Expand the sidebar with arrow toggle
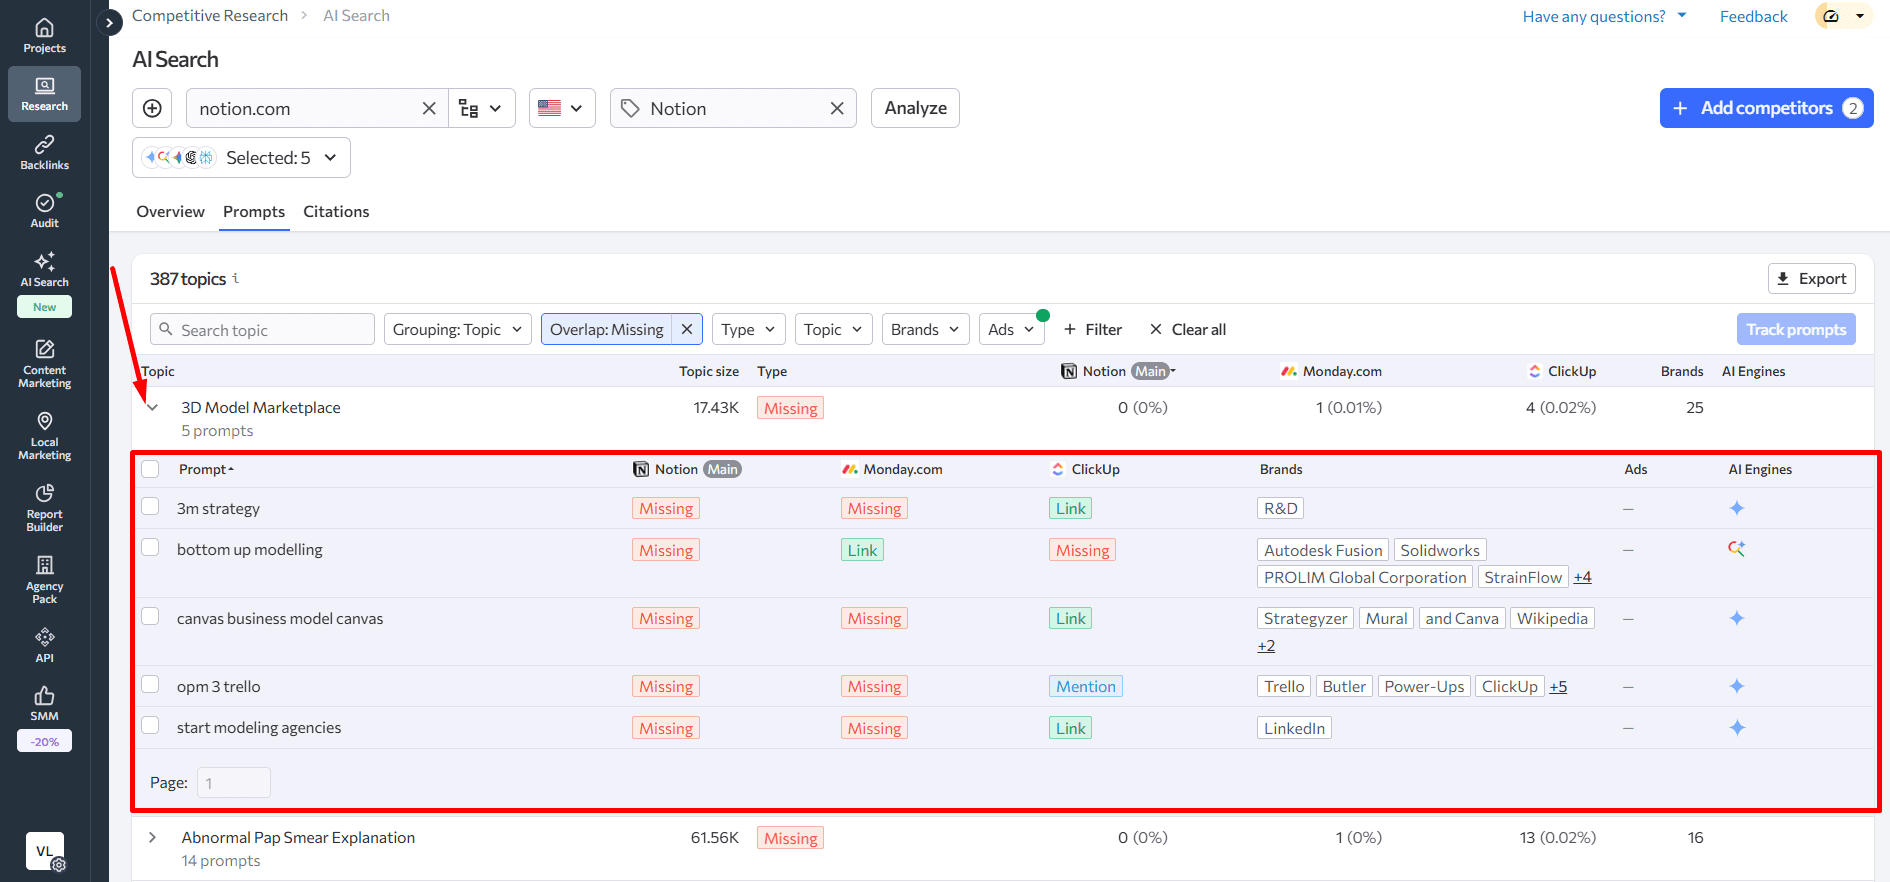Screen dimensions: 1890x882 point(108,22)
